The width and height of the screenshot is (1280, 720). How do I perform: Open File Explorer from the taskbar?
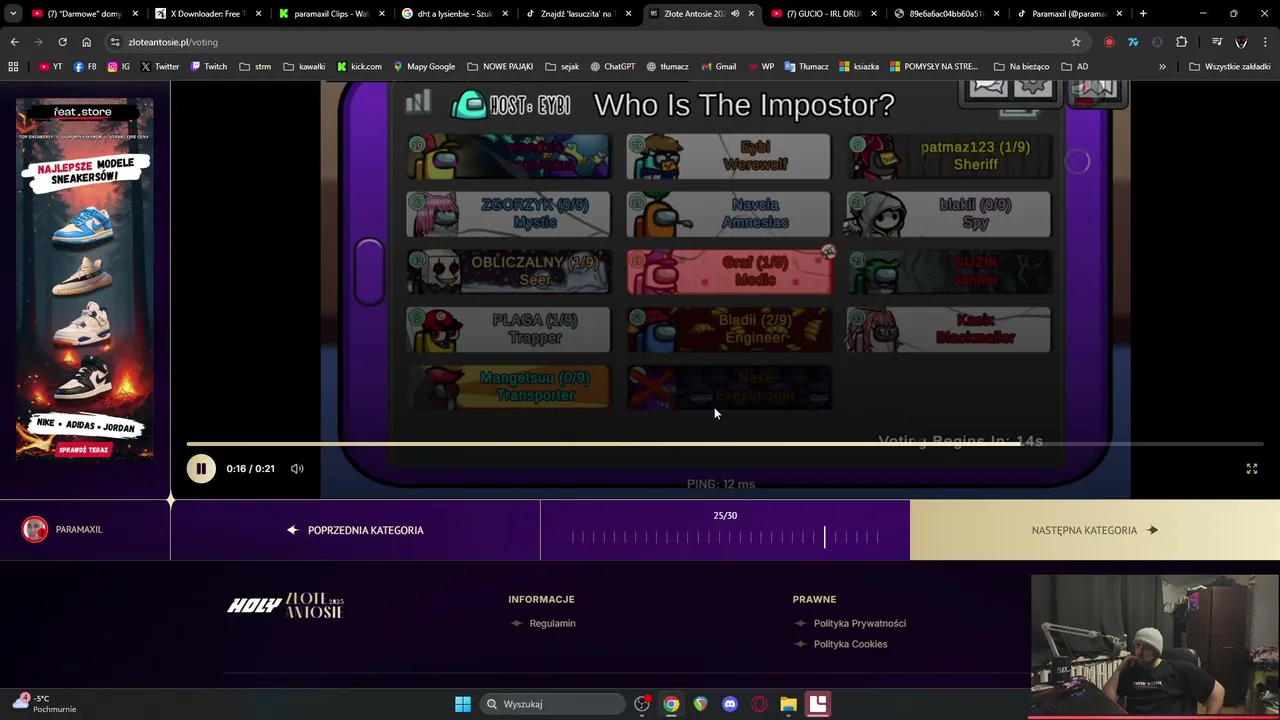click(x=788, y=704)
